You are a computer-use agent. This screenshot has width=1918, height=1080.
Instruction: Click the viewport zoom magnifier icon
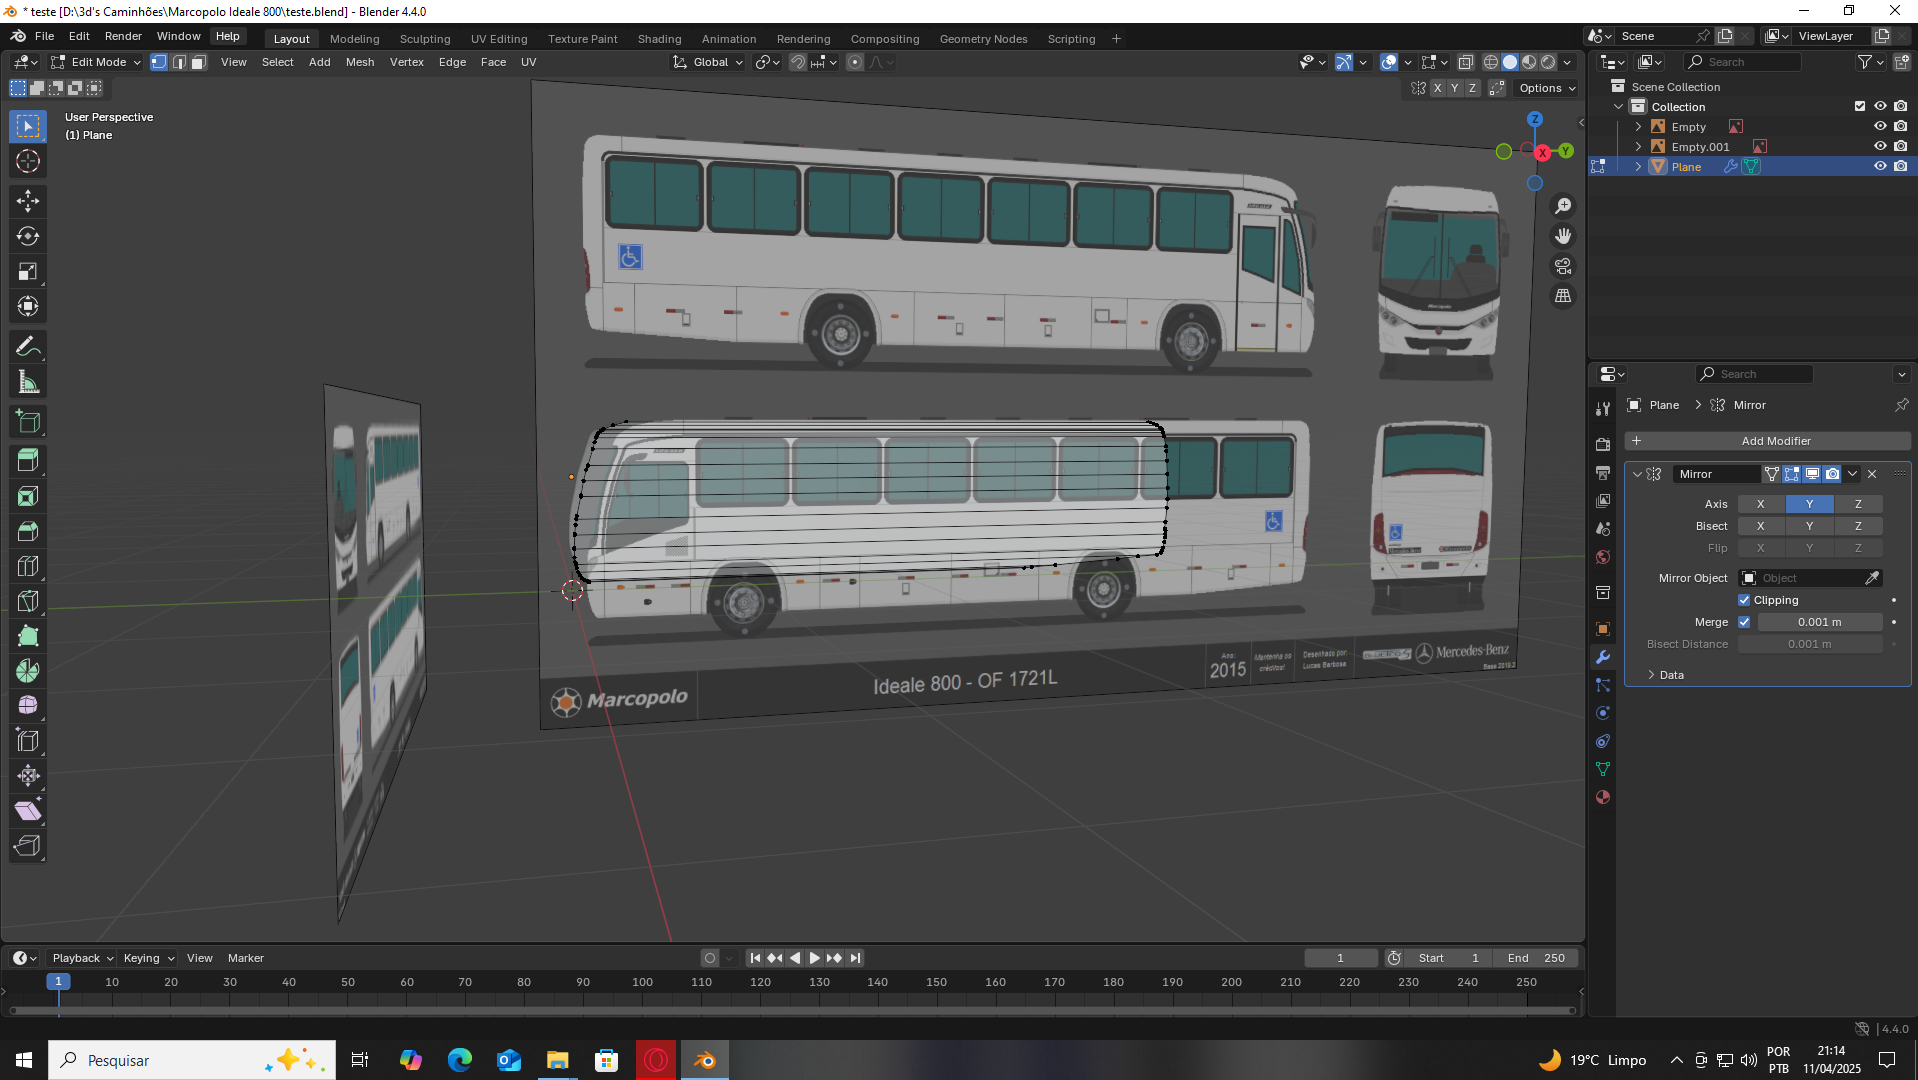point(1563,206)
